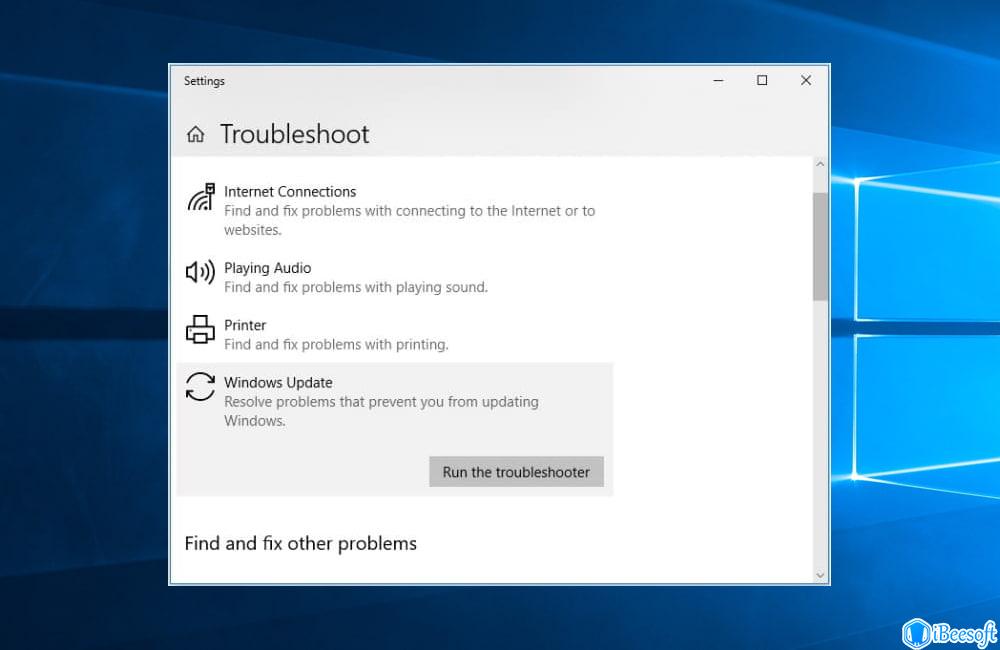Click the Find and fix other problems heading
Image resolution: width=1000 pixels, height=650 pixels.
[x=300, y=543]
